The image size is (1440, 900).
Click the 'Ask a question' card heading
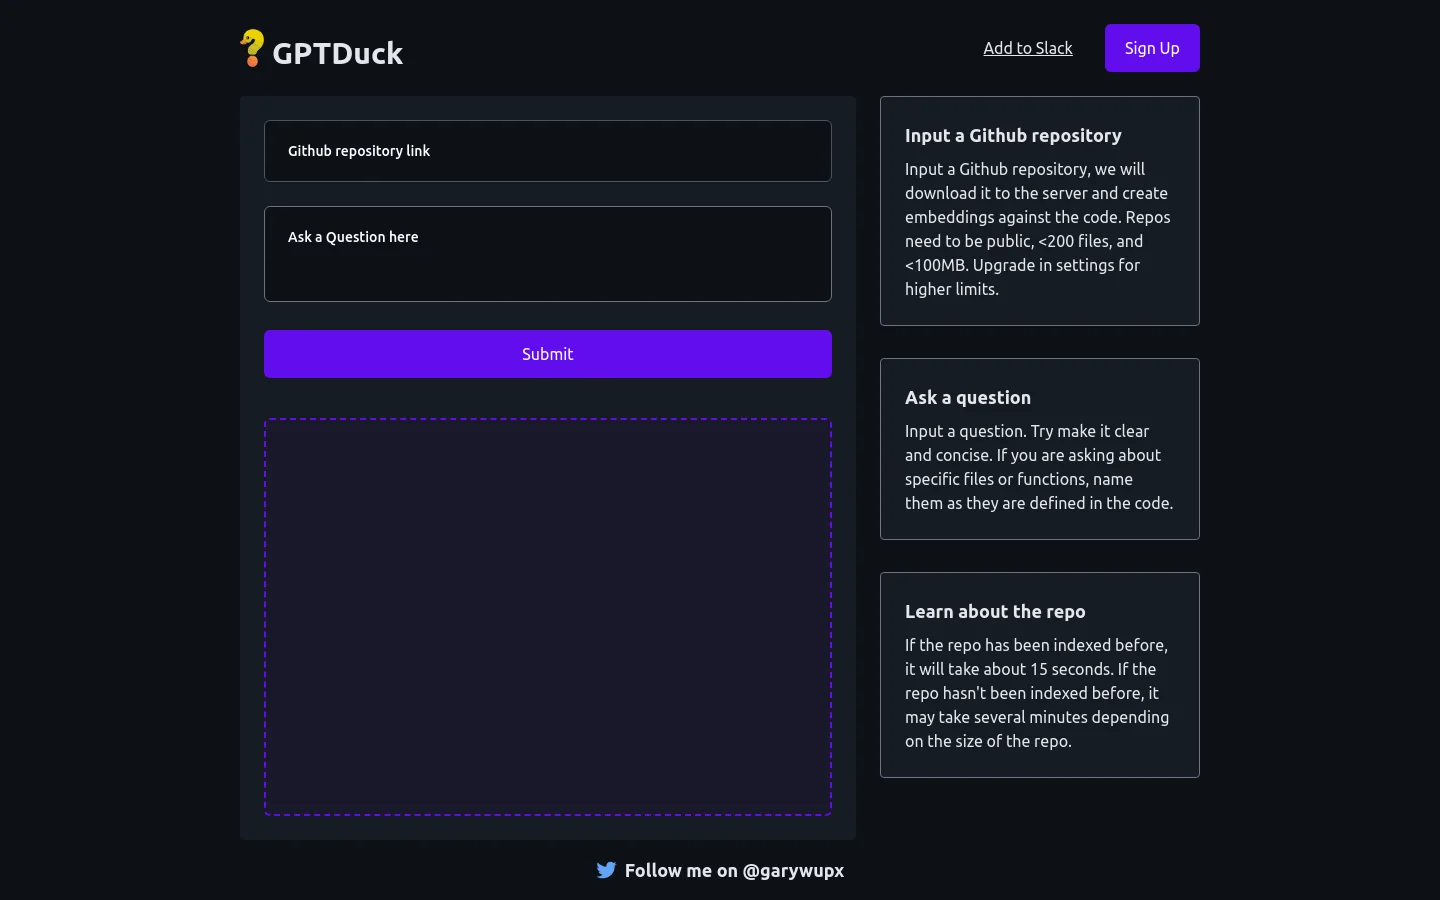[967, 398]
